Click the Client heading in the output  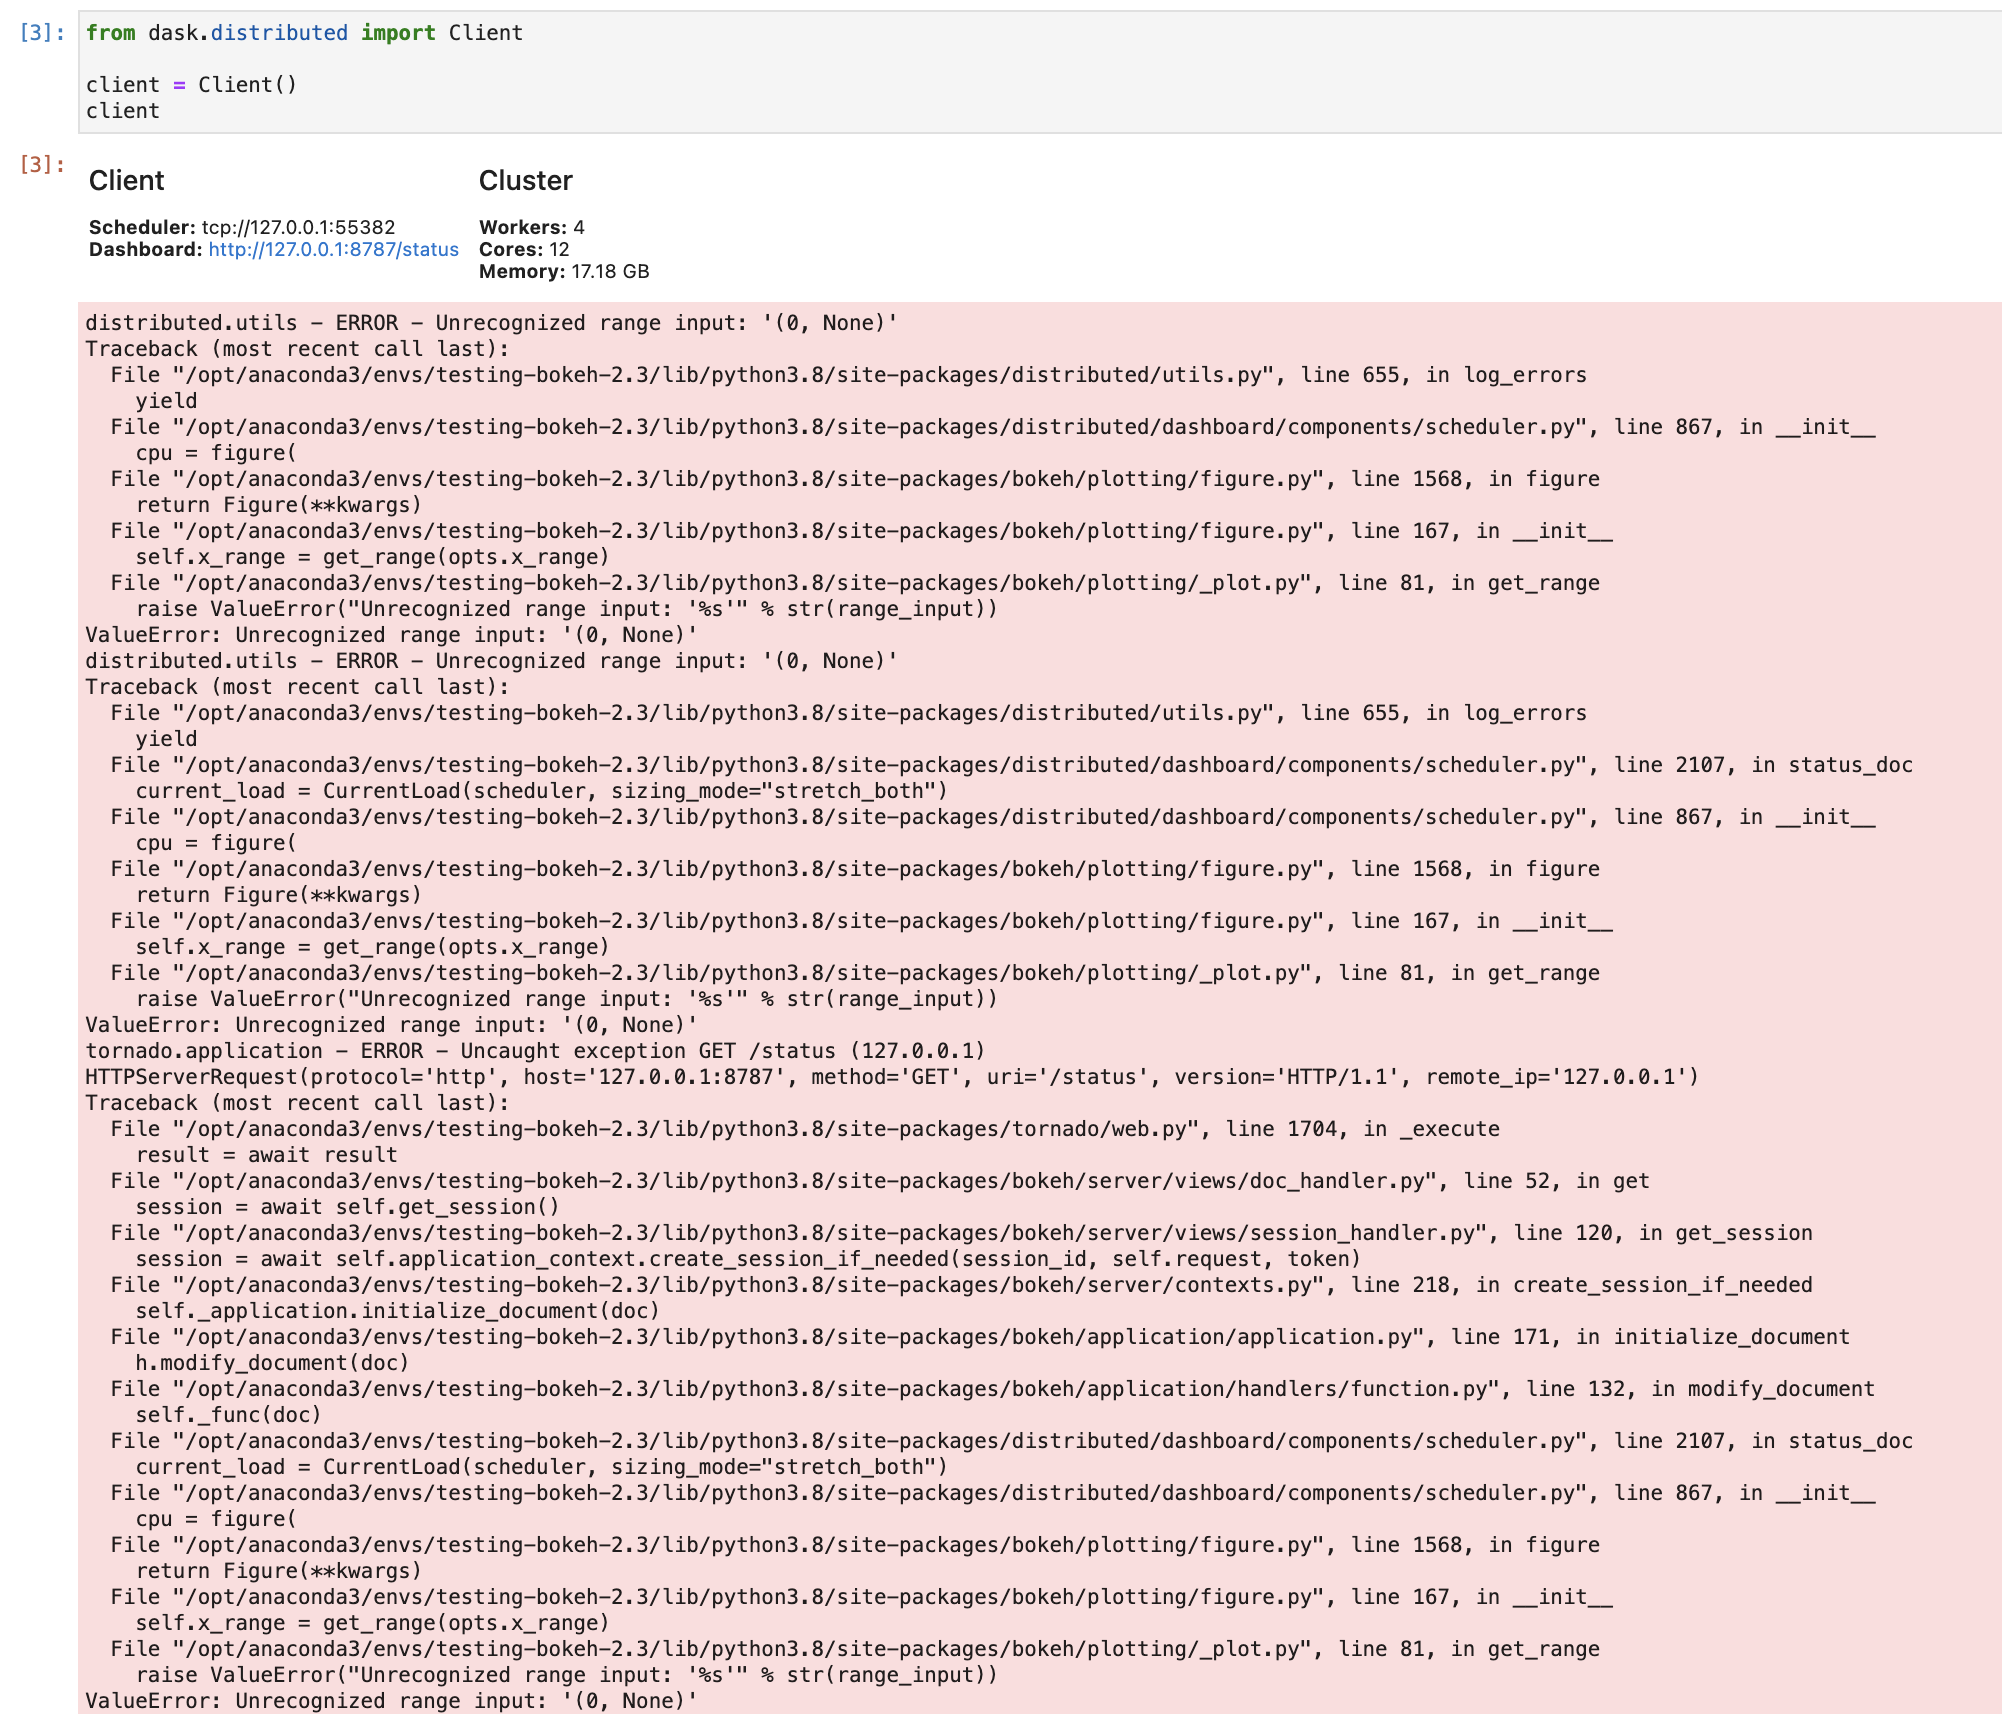click(127, 181)
